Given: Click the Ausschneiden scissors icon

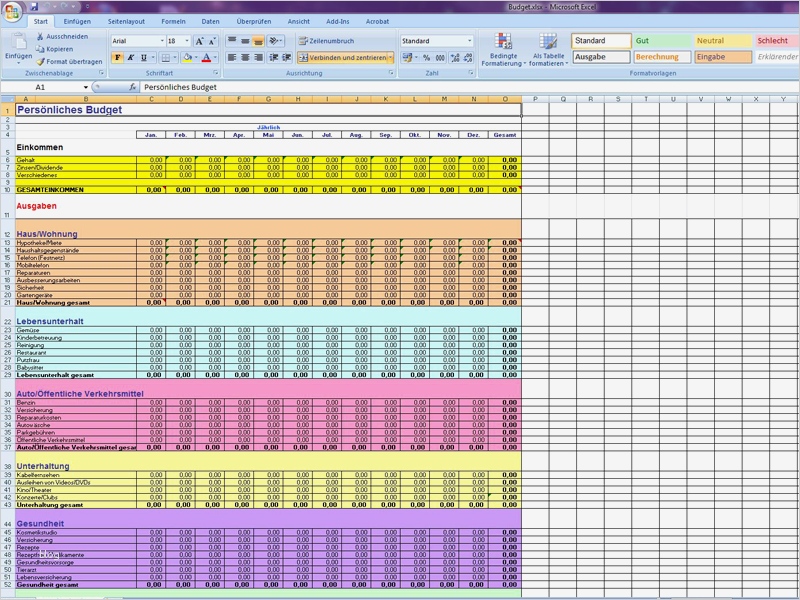Looking at the screenshot, I should 40,36.
